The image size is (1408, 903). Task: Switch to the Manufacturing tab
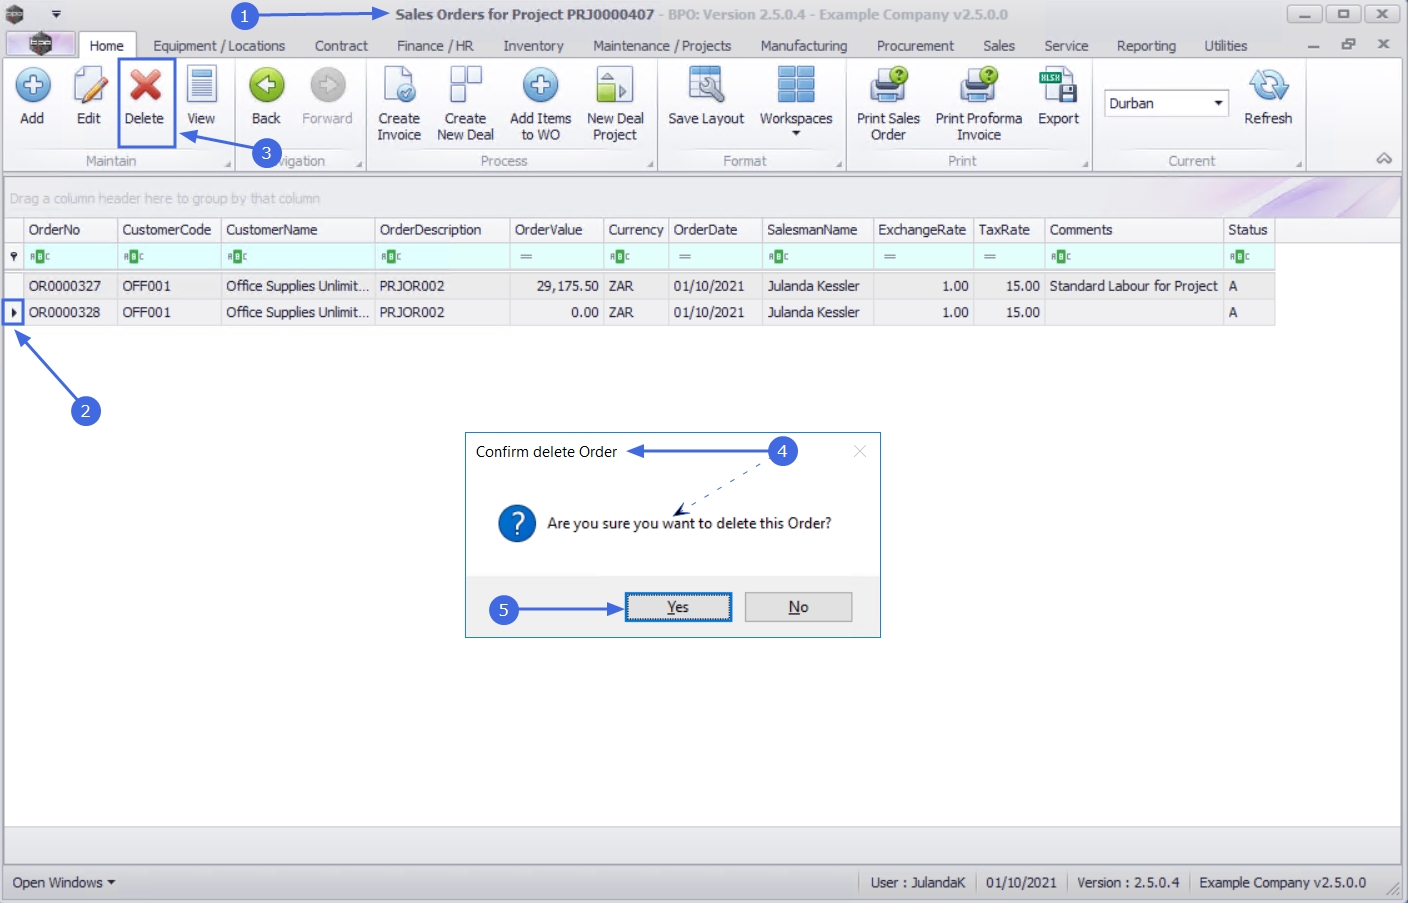pos(804,46)
